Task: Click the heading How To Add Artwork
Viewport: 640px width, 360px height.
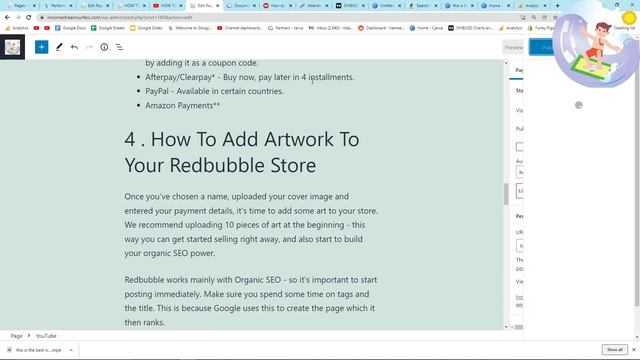Action: [242, 152]
